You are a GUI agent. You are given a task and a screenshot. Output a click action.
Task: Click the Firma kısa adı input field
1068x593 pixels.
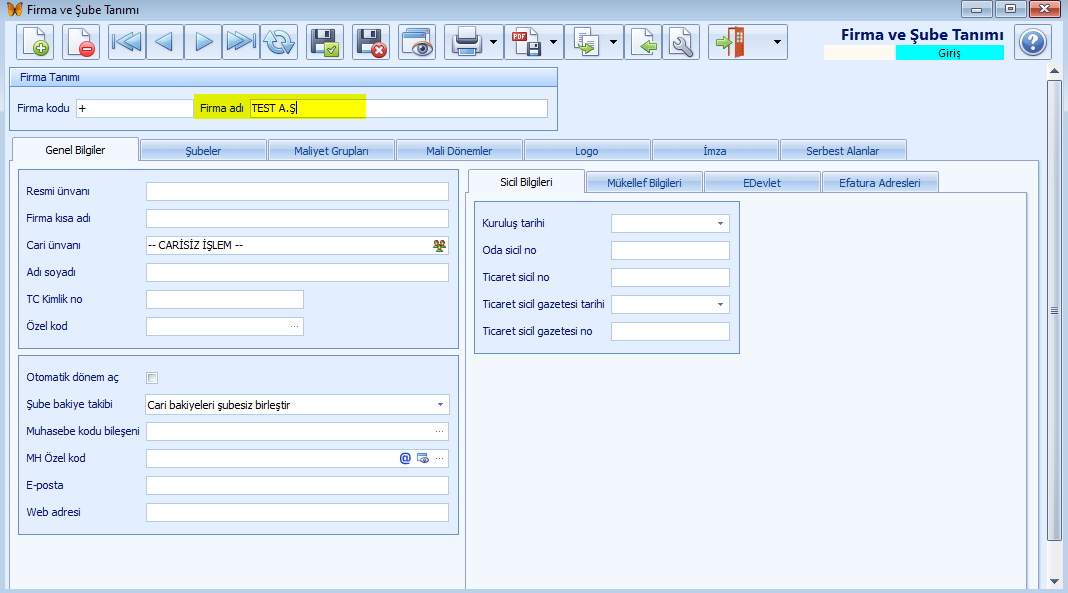click(x=297, y=219)
